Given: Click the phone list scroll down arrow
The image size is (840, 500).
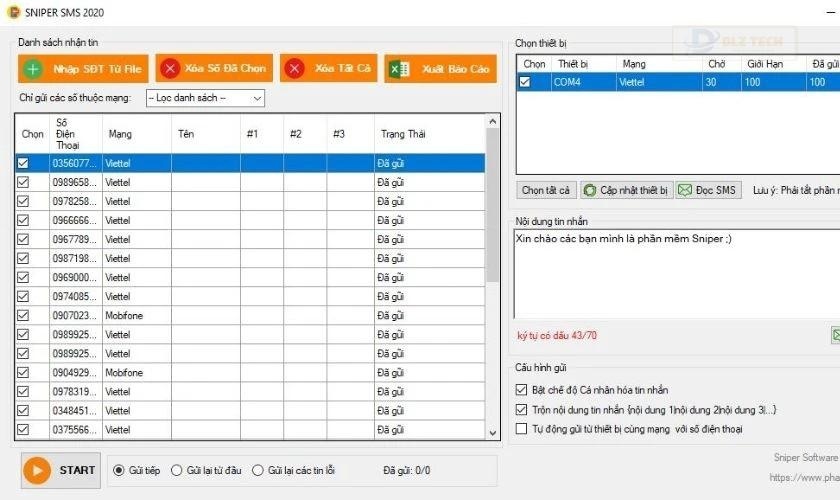Looking at the screenshot, I should click(492, 432).
